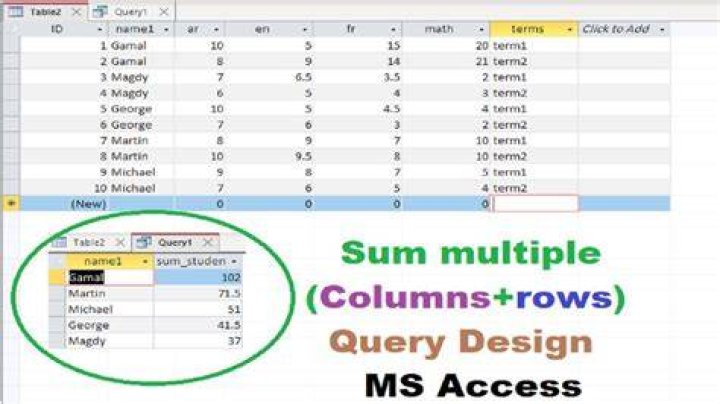Viewport: 720px width, 404px height.
Task: Select the ID column header
Action: [x=64, y=29]
